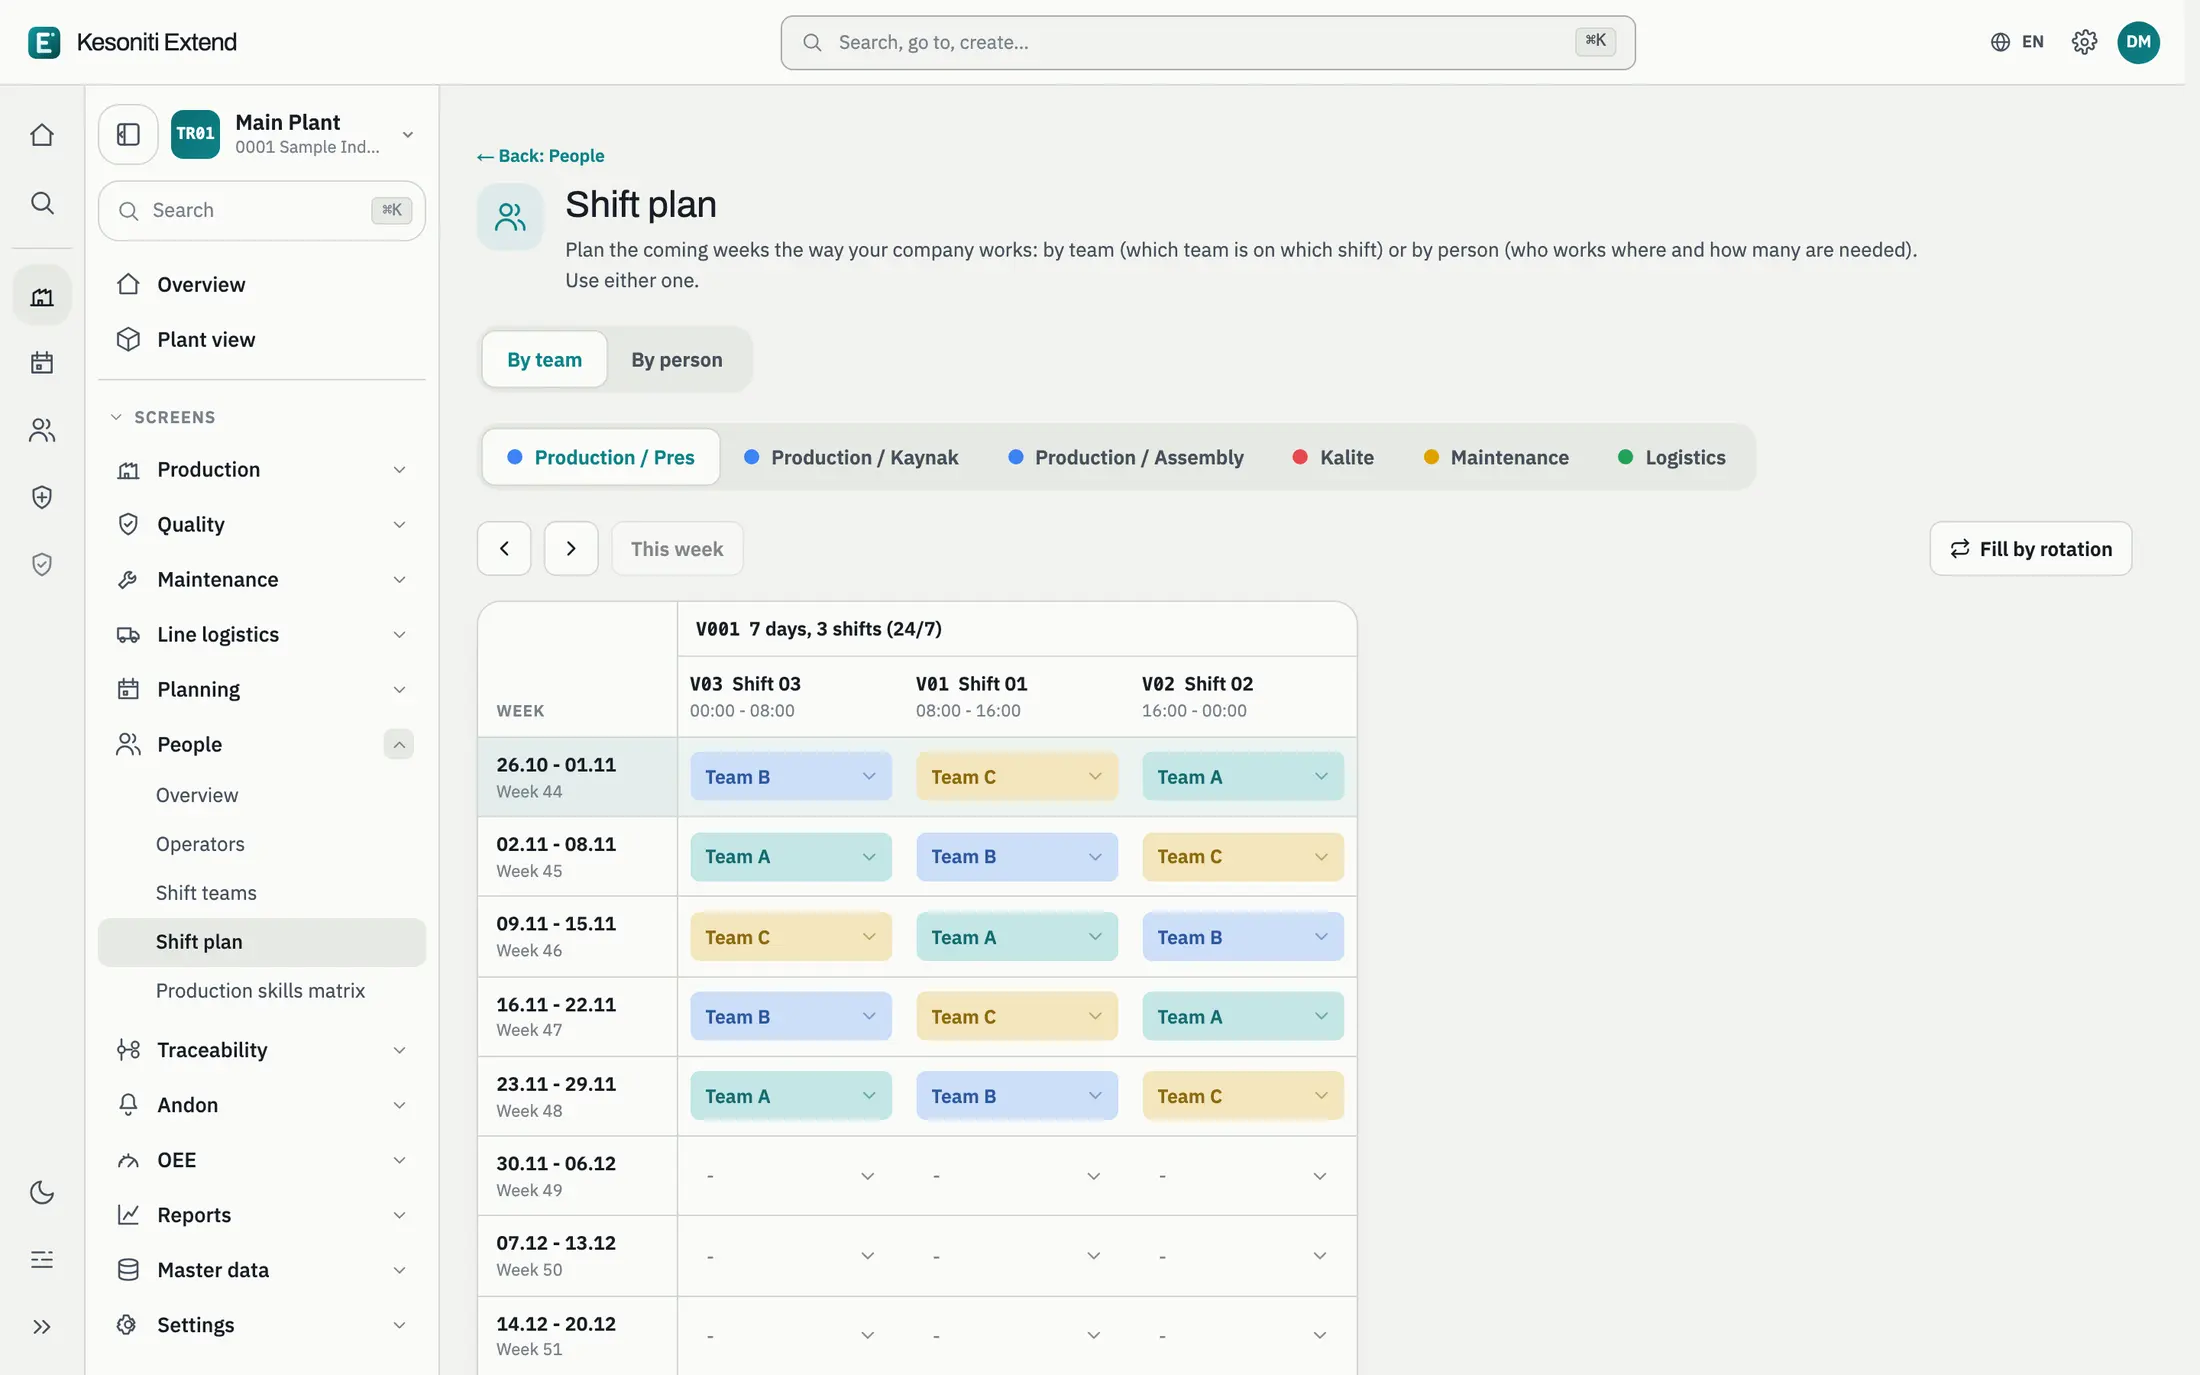Screen dimensions: 2200x1375
Task: Open Production skills matrix item
Action: 262,991
